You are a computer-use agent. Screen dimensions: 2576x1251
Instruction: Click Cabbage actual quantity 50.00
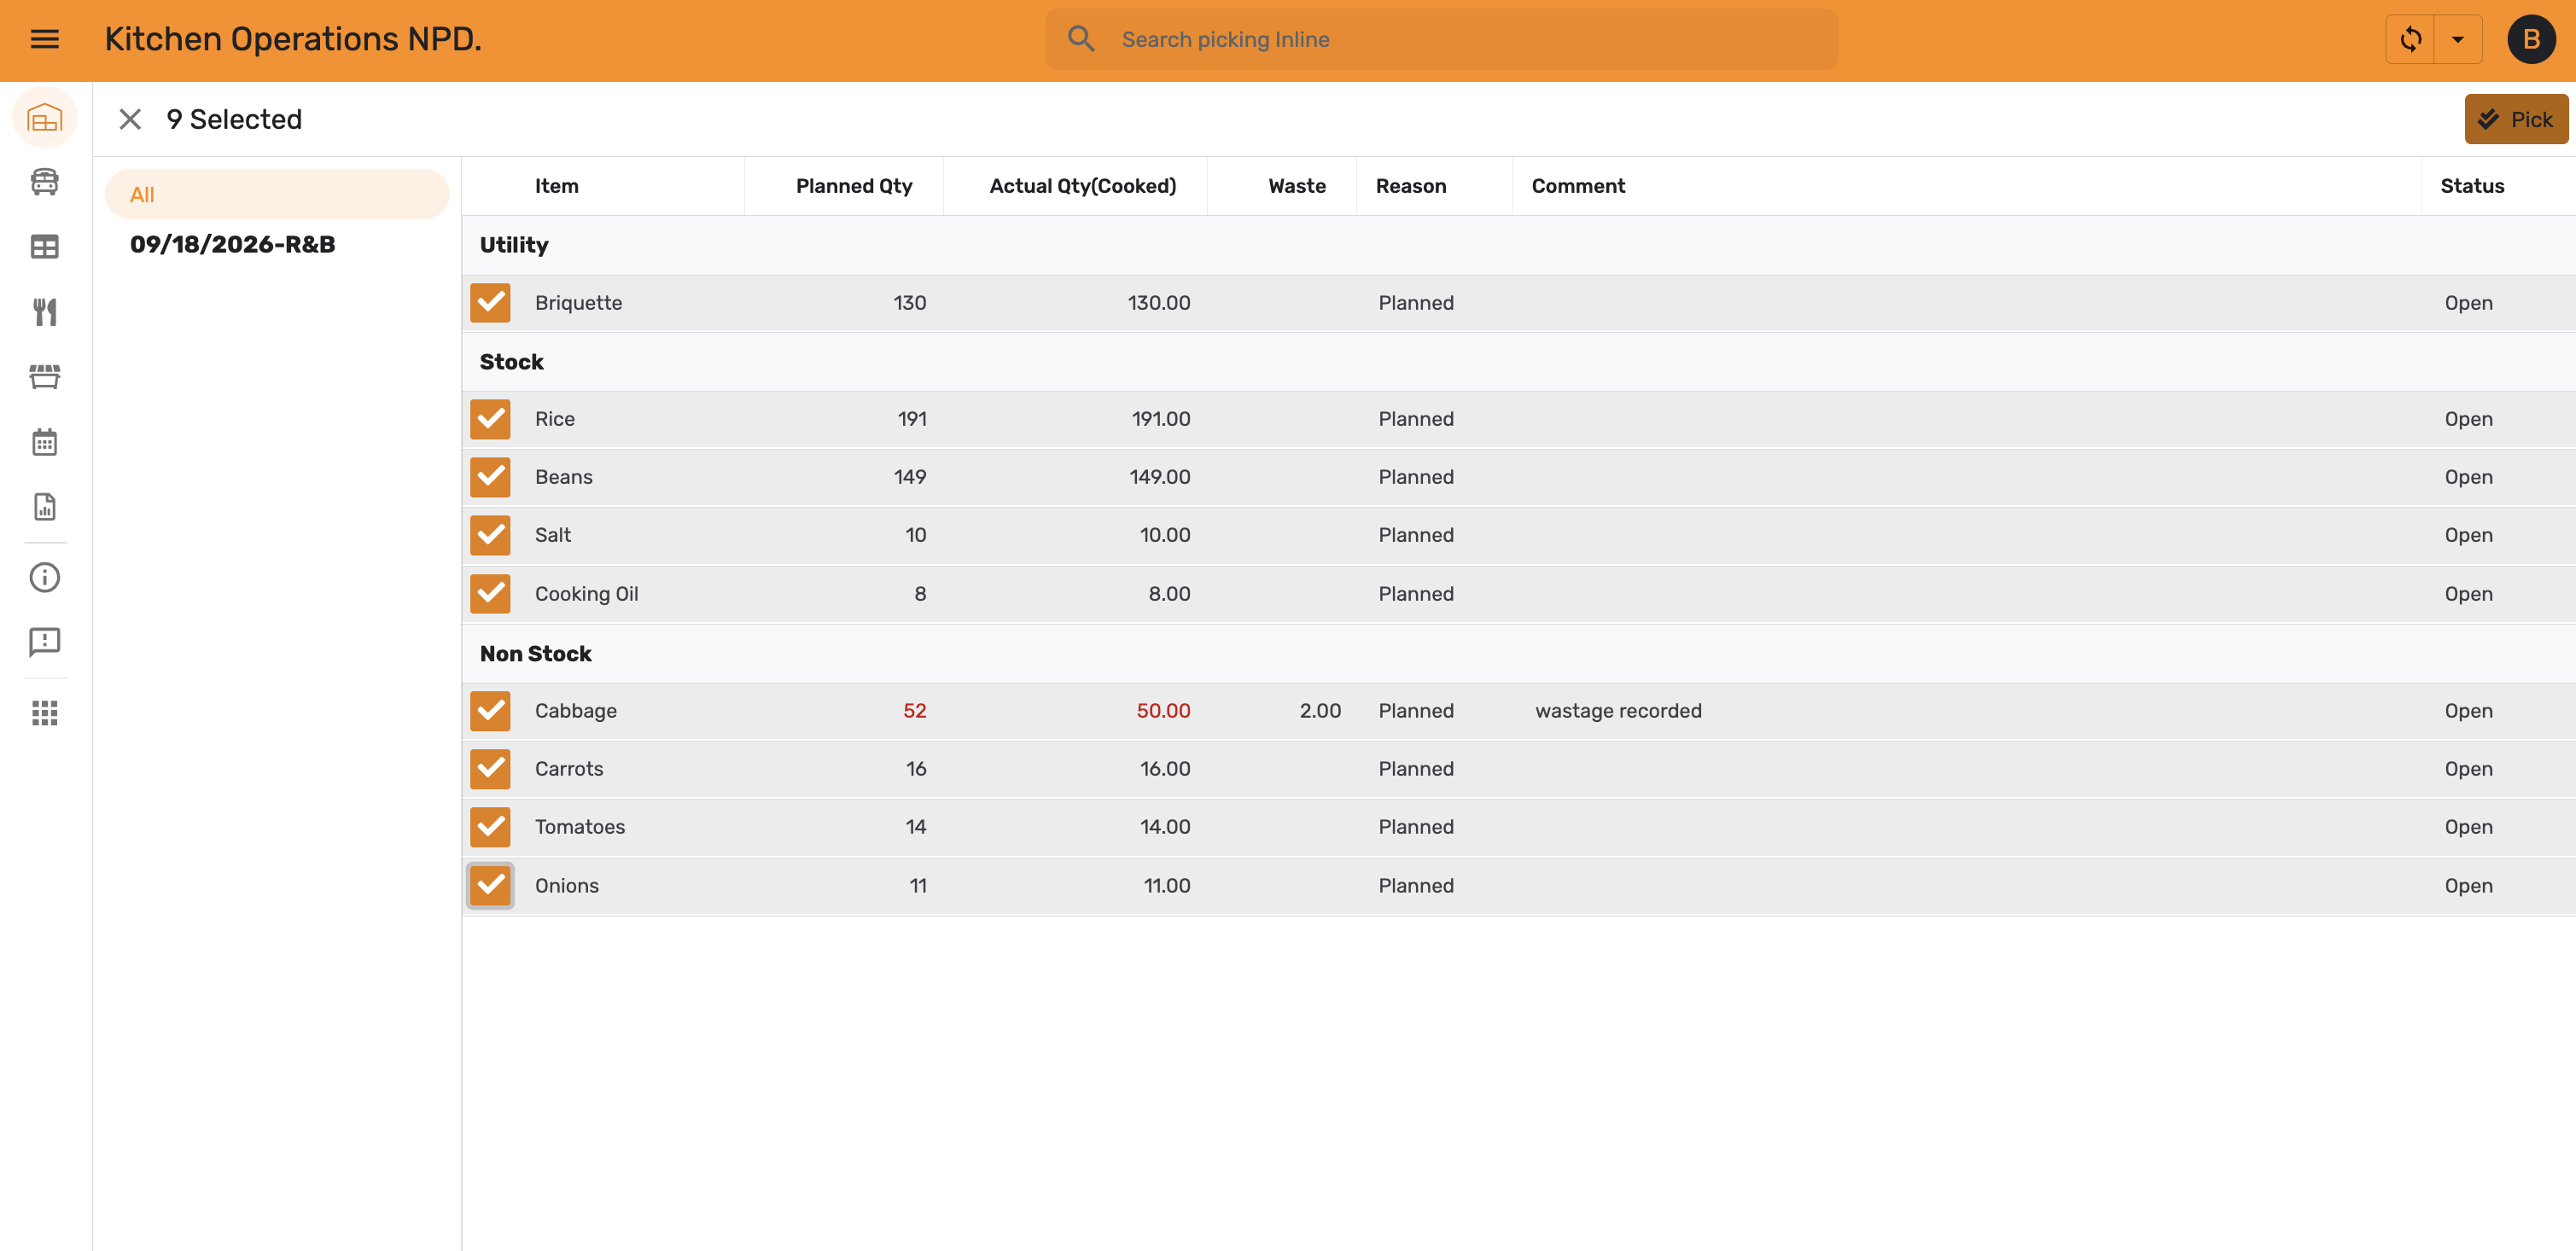1163,711
